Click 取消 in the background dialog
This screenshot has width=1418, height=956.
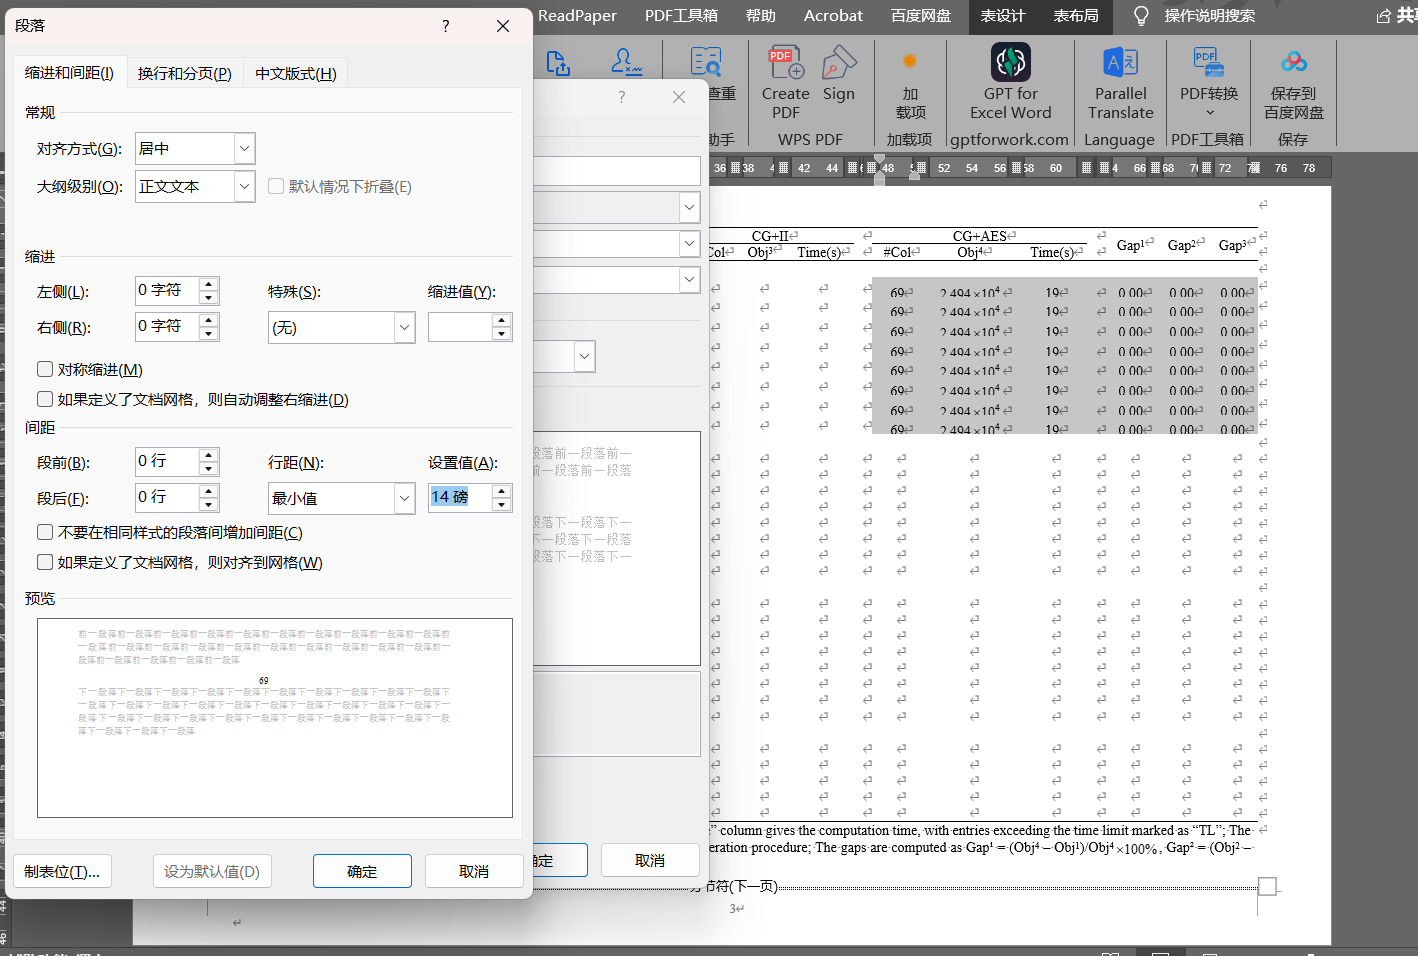(650, 860)
